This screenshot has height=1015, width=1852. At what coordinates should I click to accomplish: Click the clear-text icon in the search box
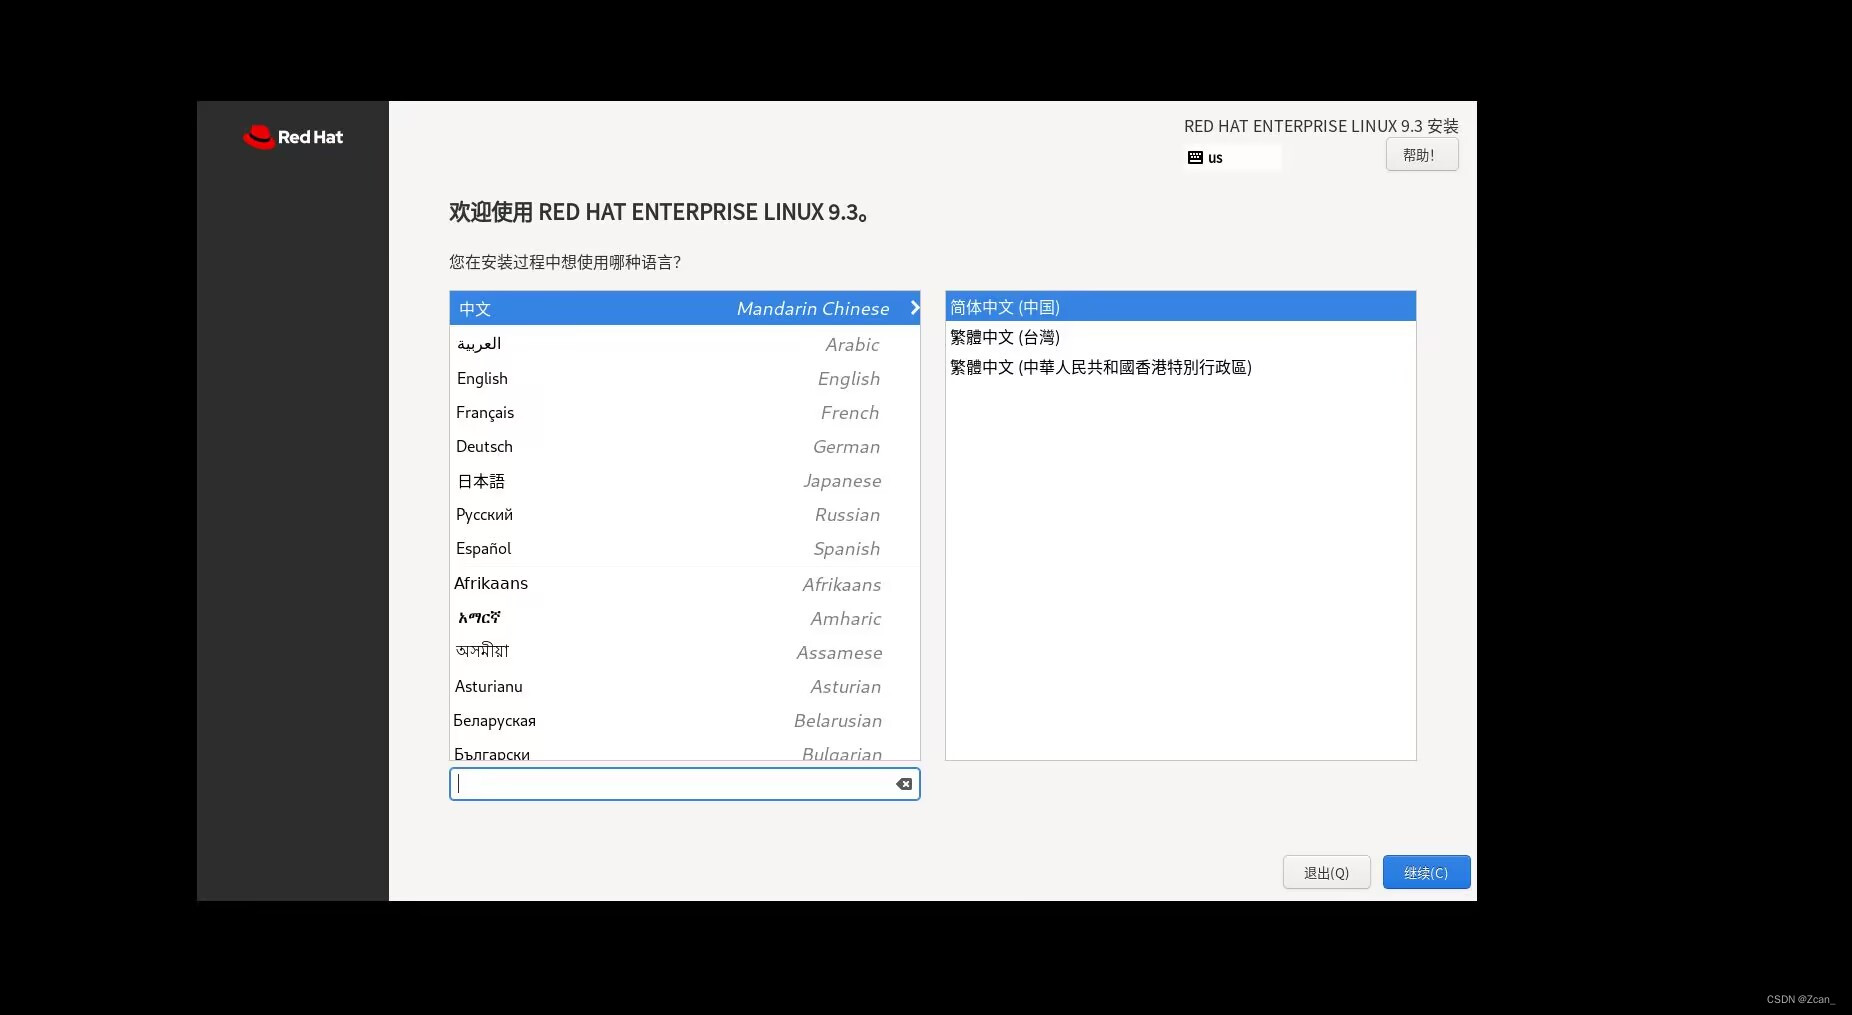[x=904, y=784]
